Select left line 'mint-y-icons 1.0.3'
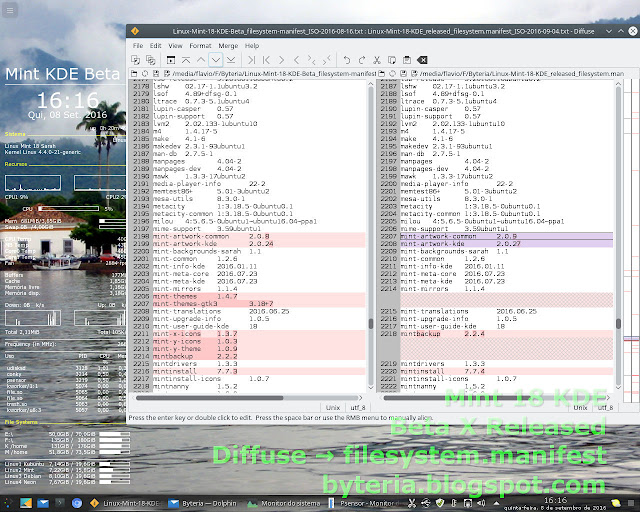 [x=259, y=341]
